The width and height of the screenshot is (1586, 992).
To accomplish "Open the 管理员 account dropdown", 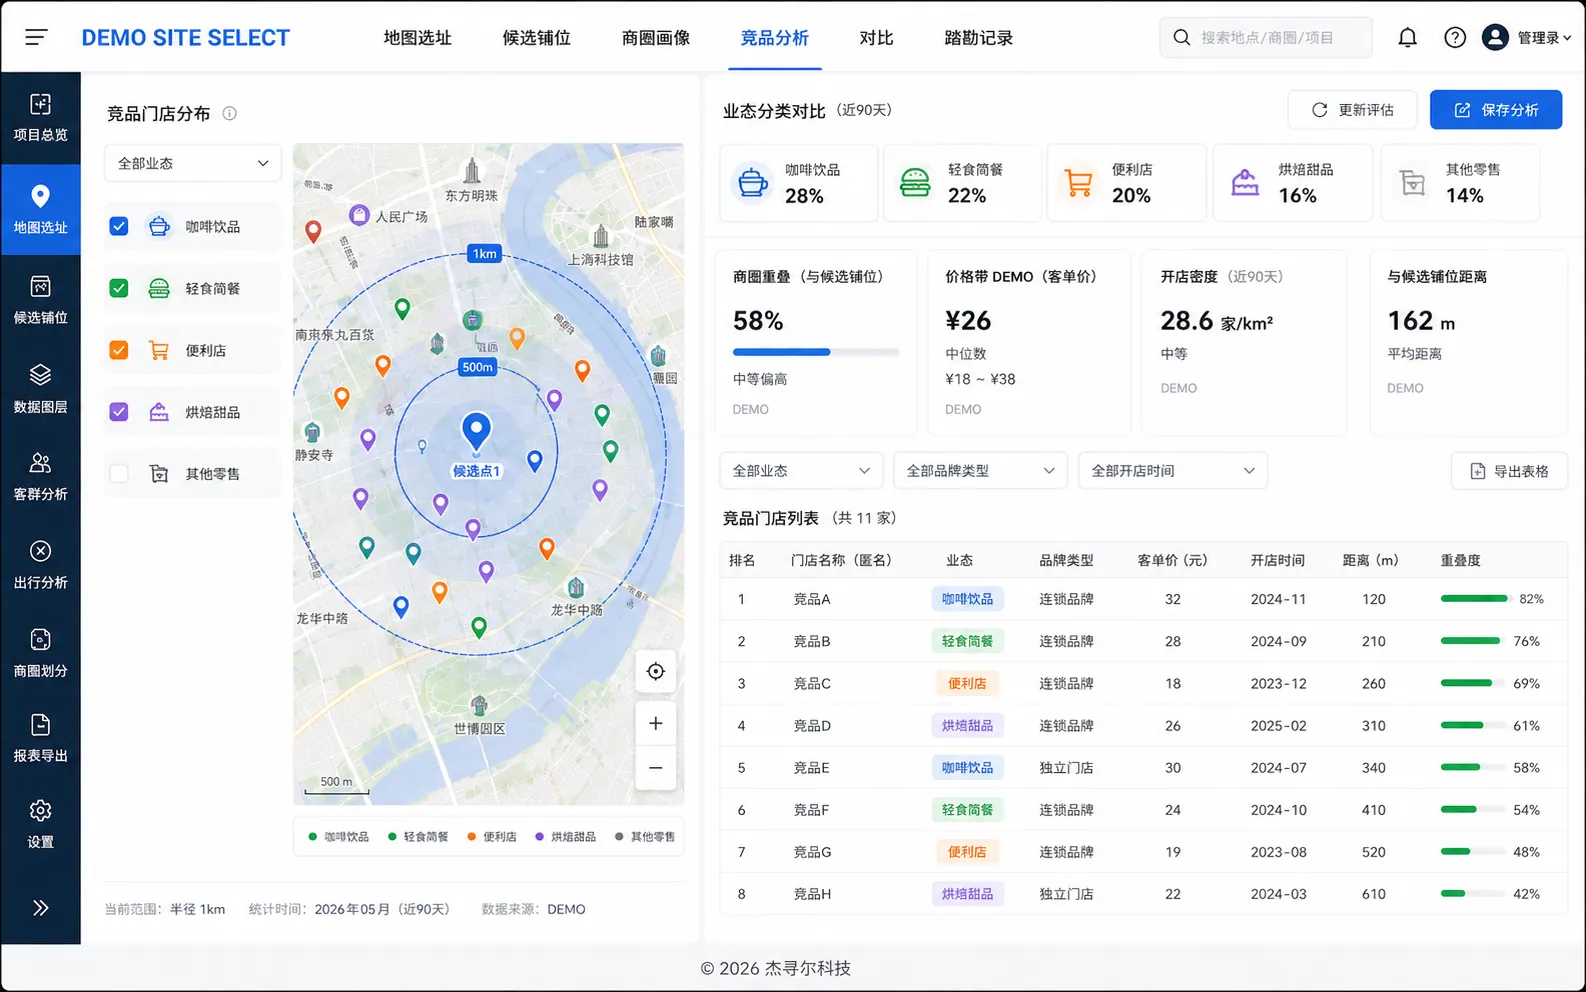I will point(1527,38).
